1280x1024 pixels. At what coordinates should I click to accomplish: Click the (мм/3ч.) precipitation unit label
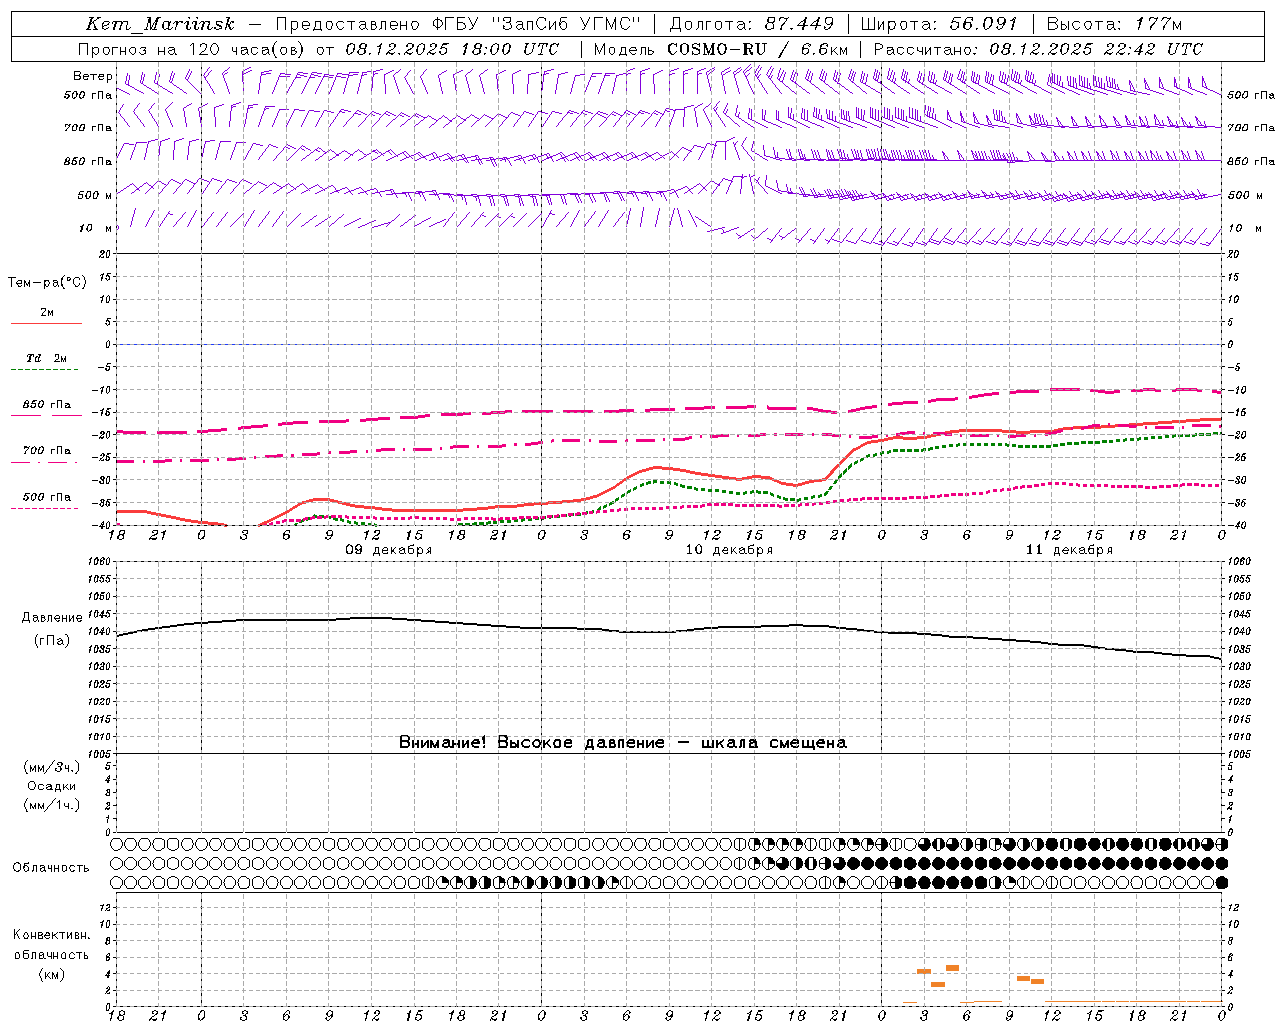(x=52, y=767)
